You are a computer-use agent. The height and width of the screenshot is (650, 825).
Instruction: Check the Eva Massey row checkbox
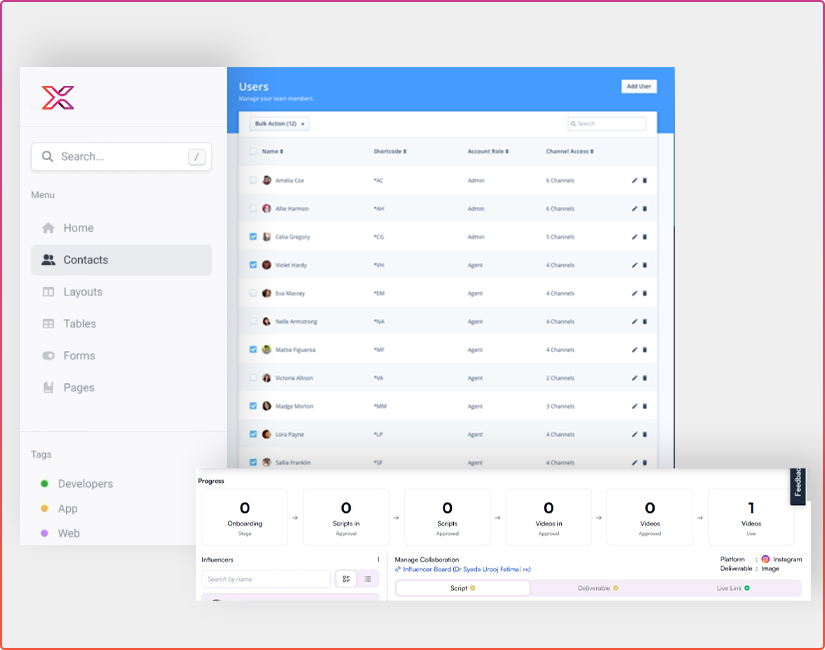(253, 293)
